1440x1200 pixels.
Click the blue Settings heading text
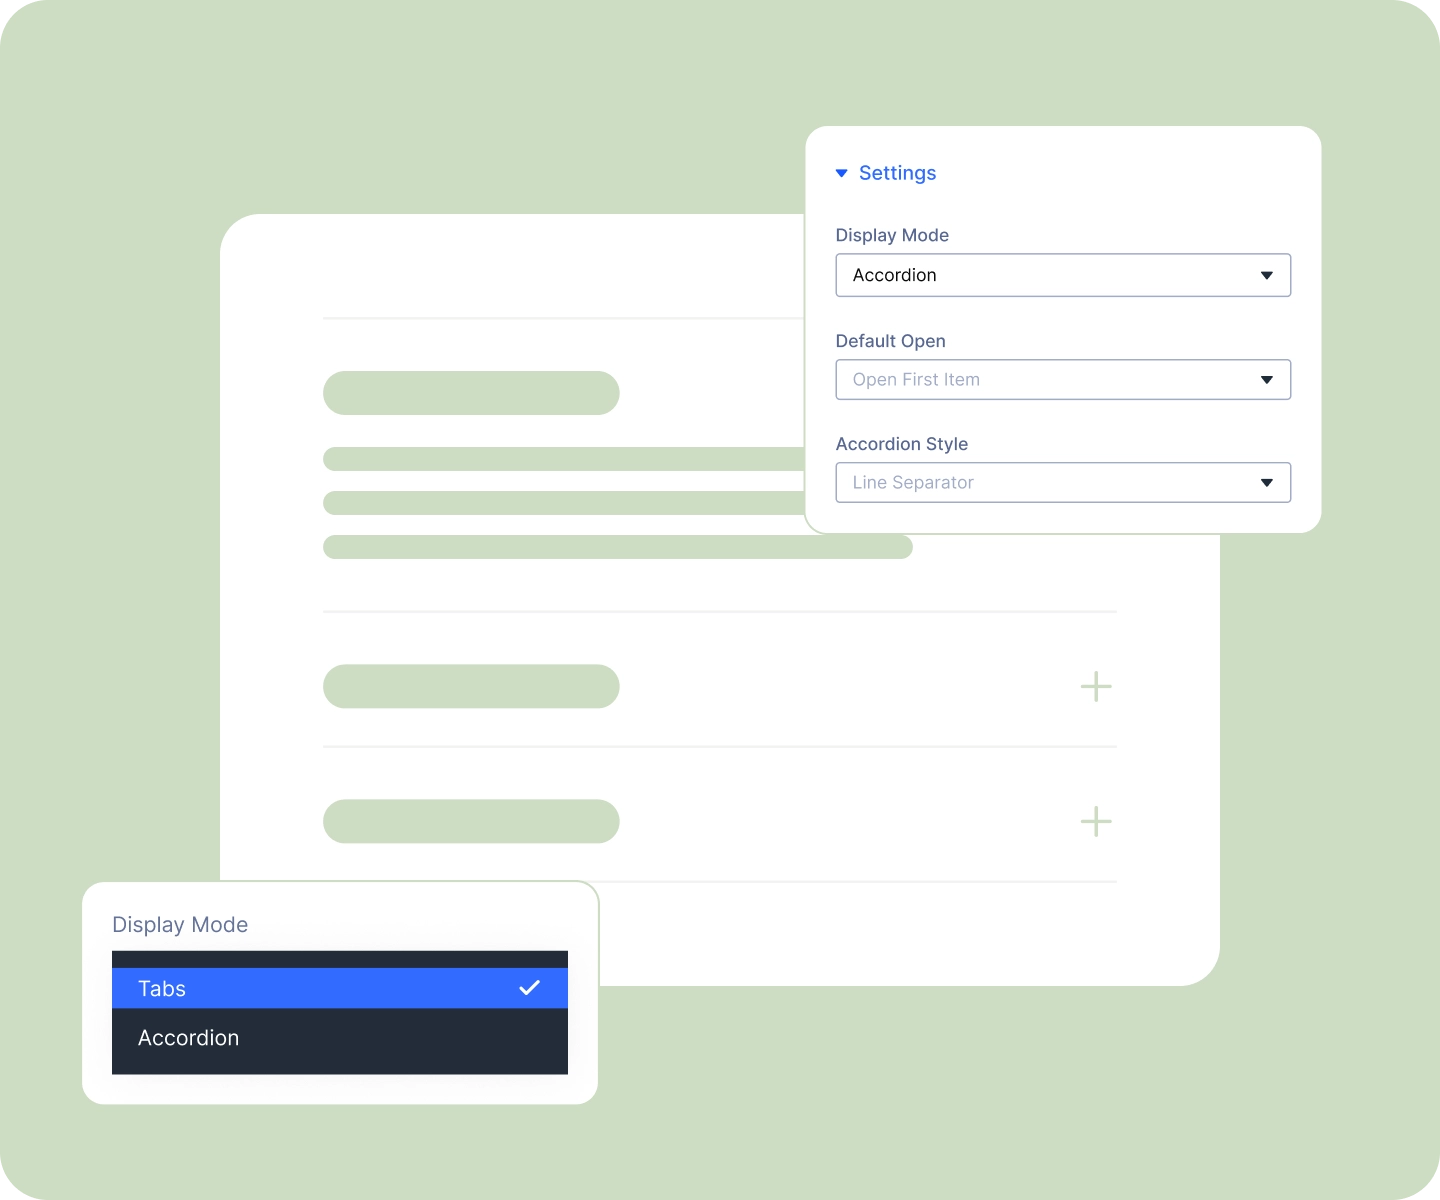(x=897, y=173)
